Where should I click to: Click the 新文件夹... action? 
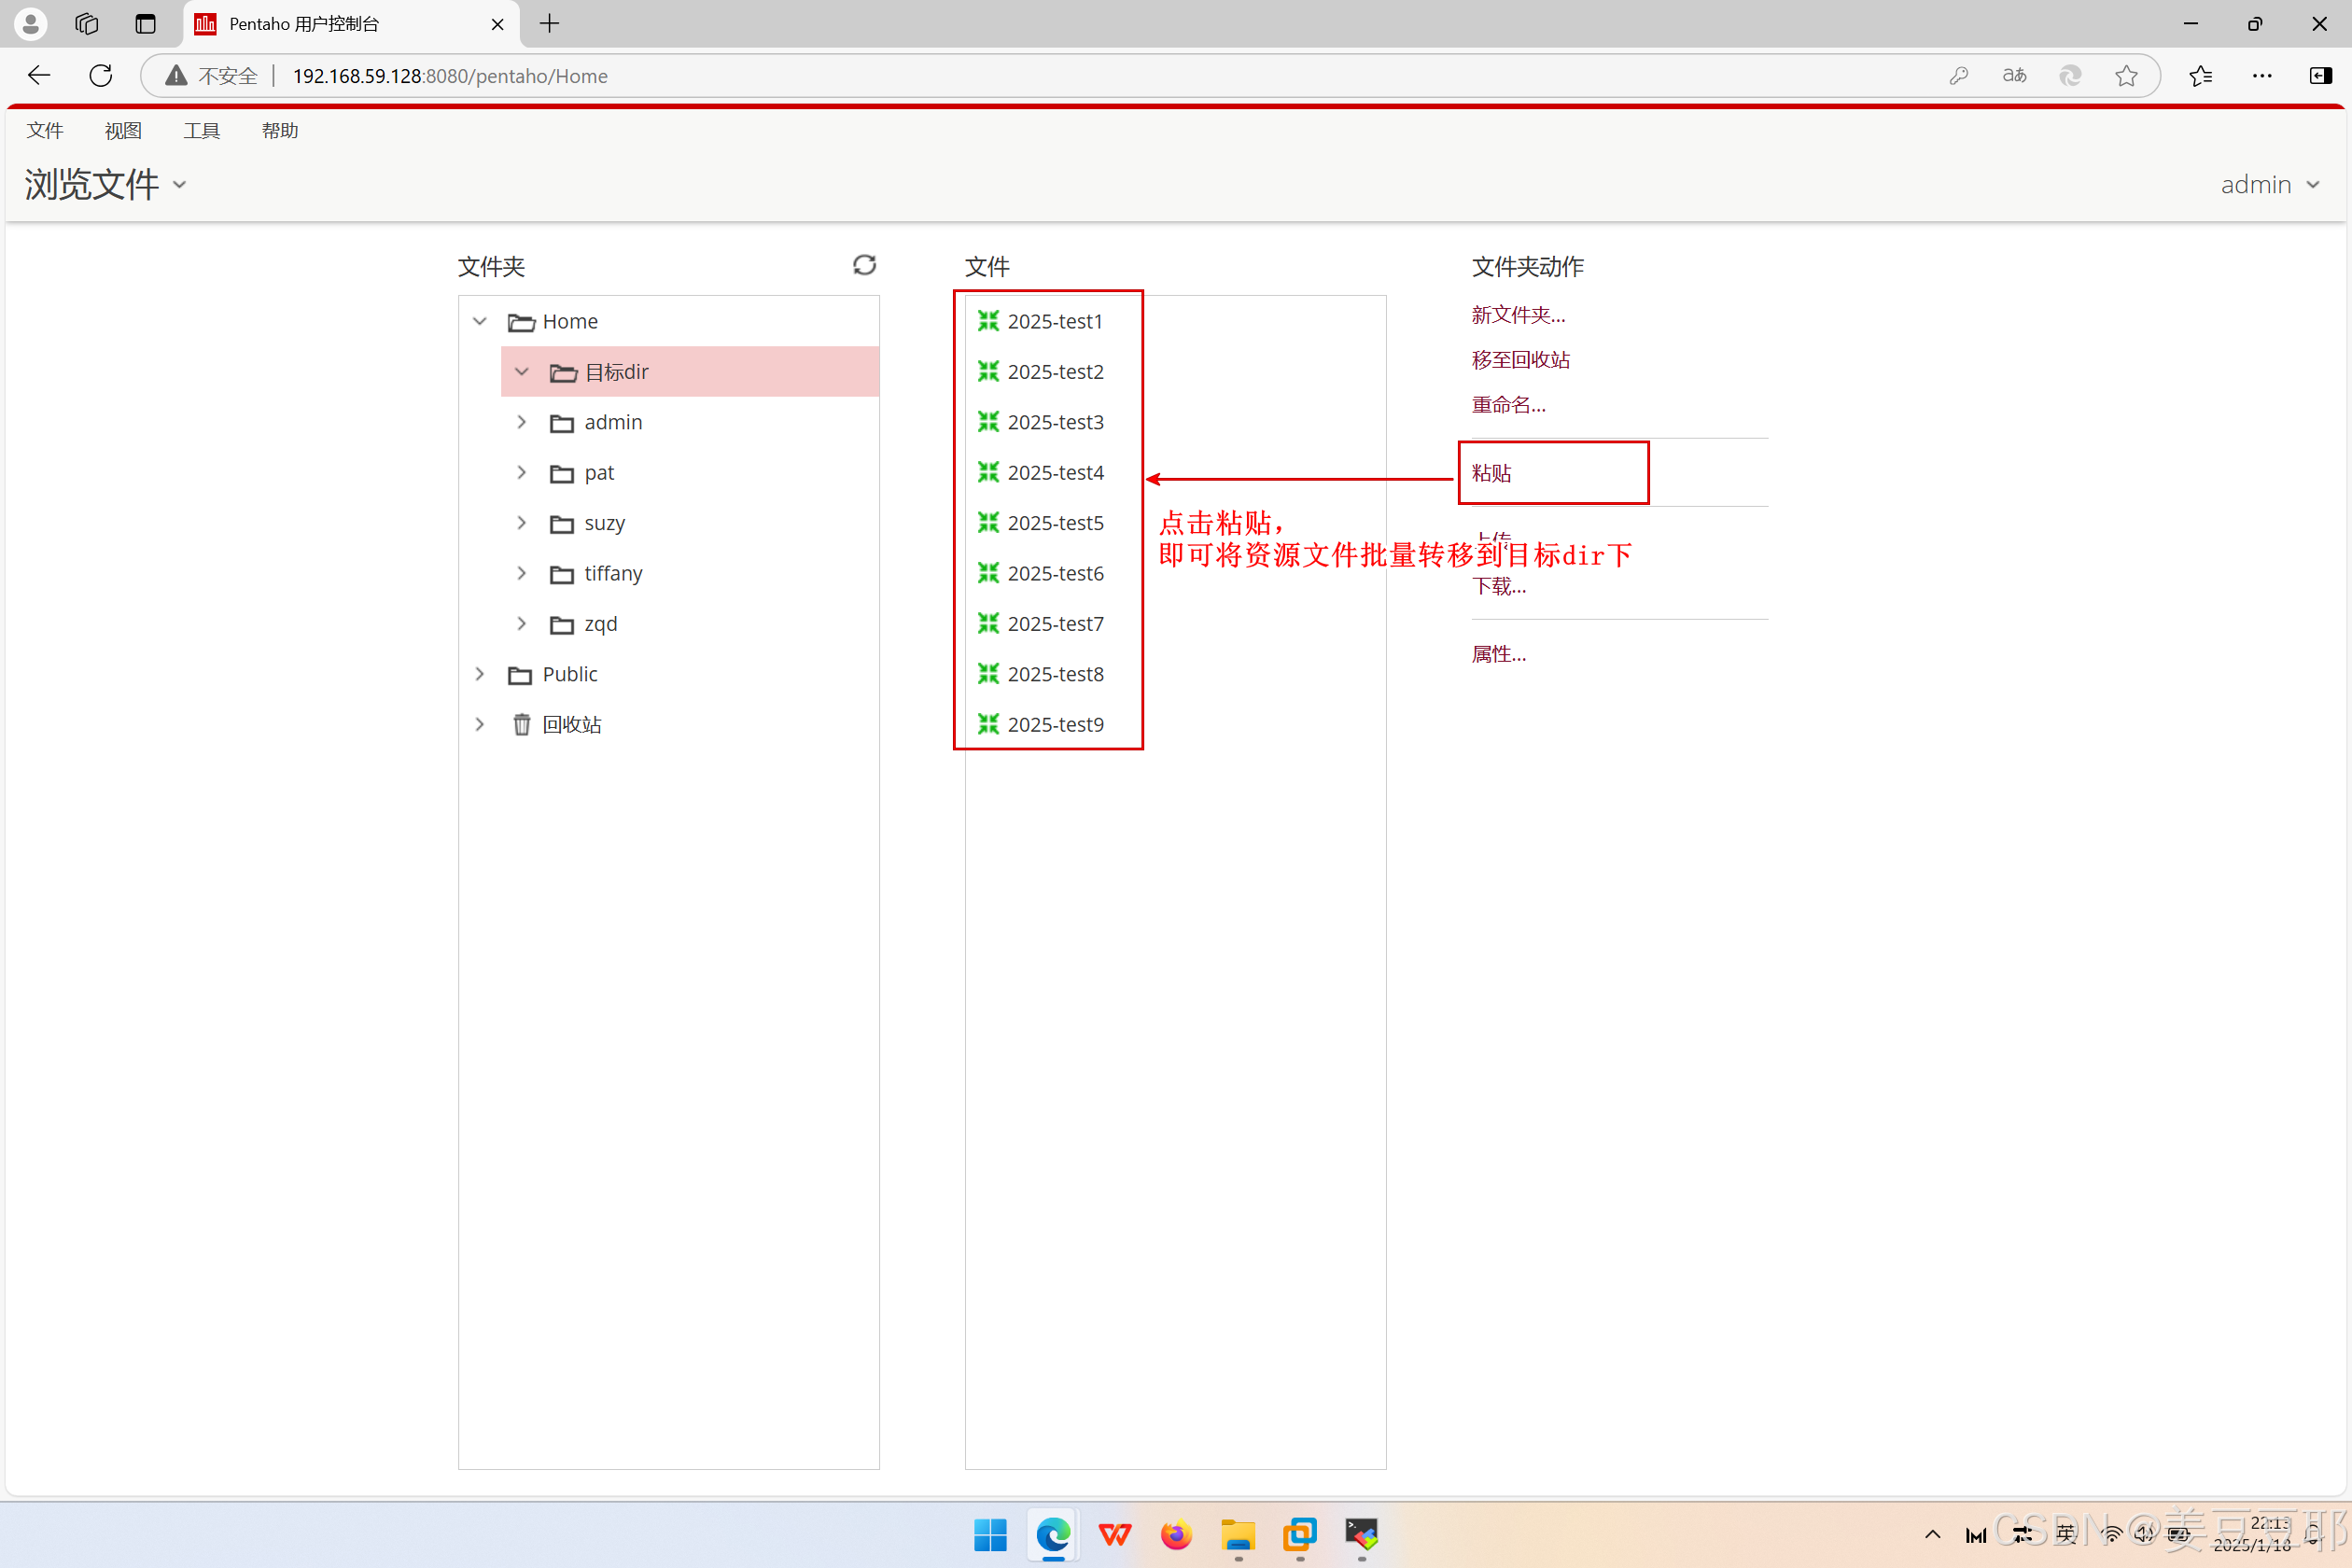1517,315
